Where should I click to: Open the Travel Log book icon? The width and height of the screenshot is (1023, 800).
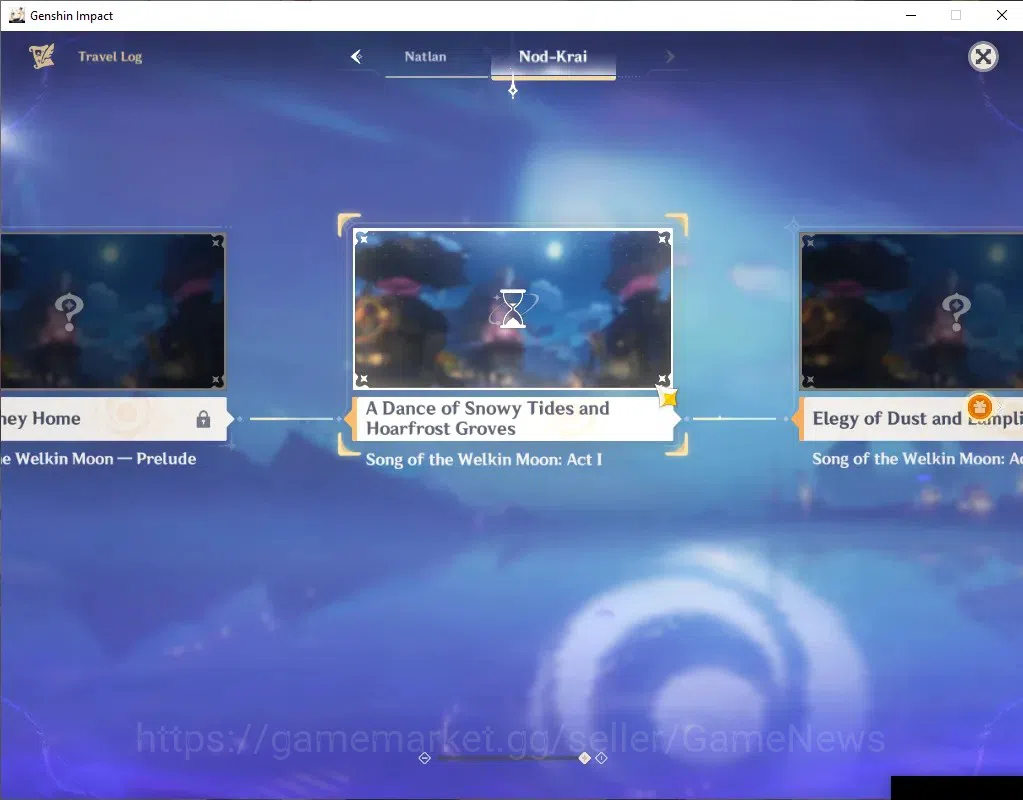point(42,56)
